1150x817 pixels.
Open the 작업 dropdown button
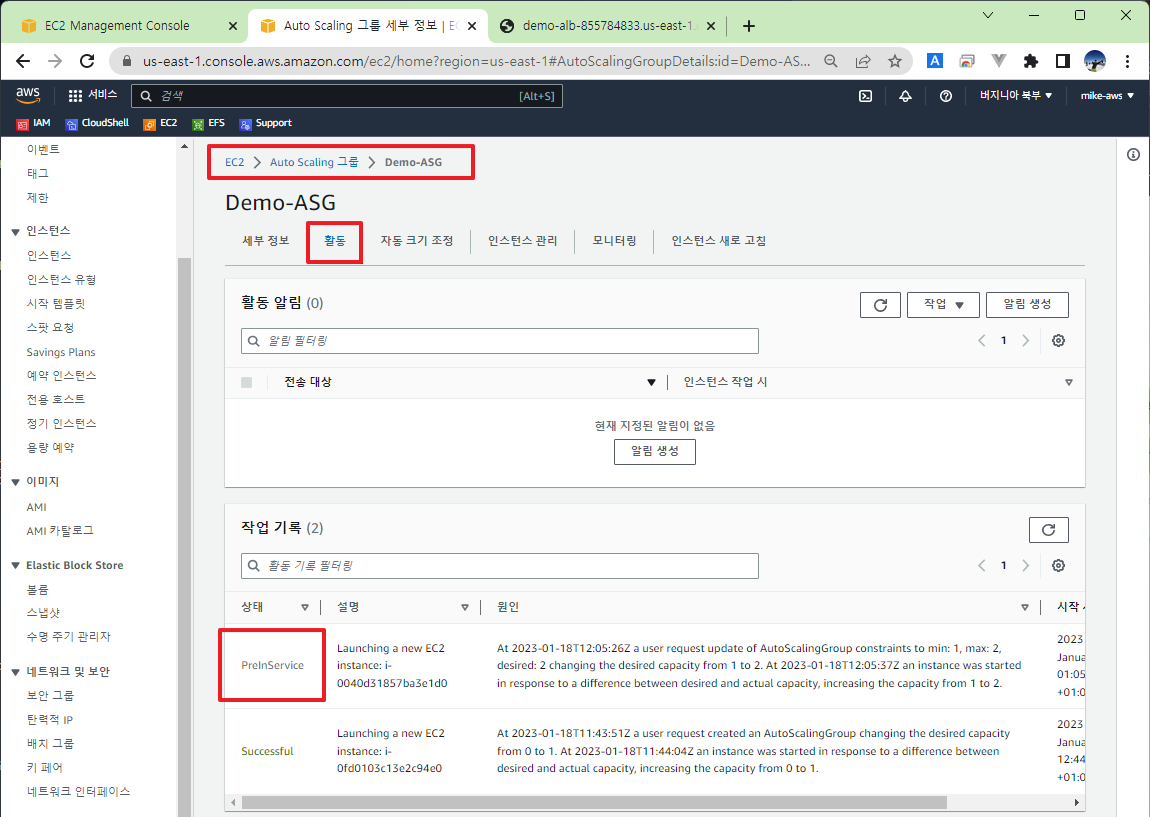[x=943, y=305]
